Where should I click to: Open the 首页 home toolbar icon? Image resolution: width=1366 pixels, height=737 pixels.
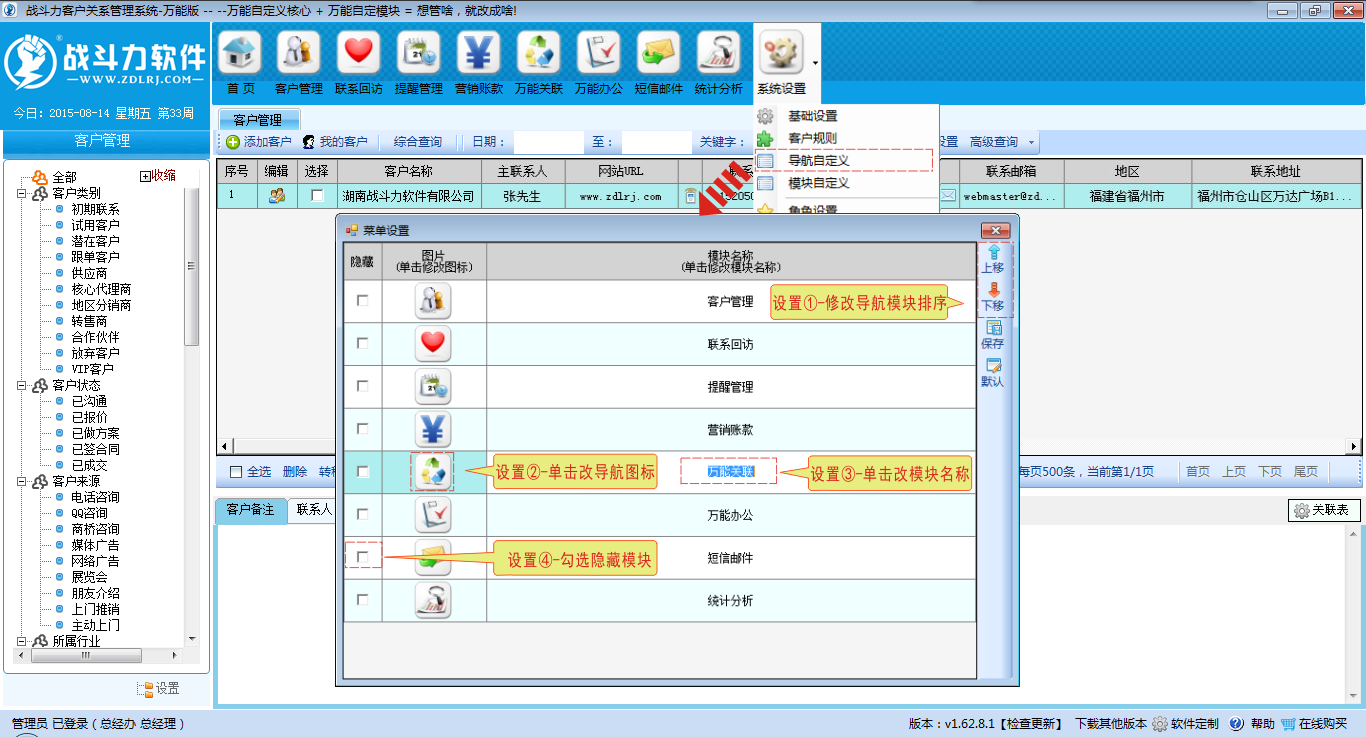point(239,53)
